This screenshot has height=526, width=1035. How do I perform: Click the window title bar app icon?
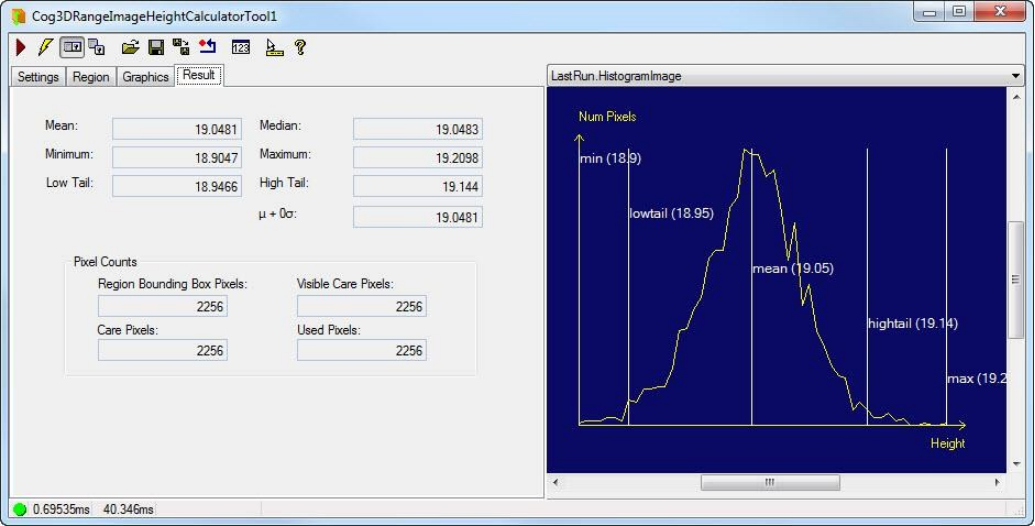18,16
